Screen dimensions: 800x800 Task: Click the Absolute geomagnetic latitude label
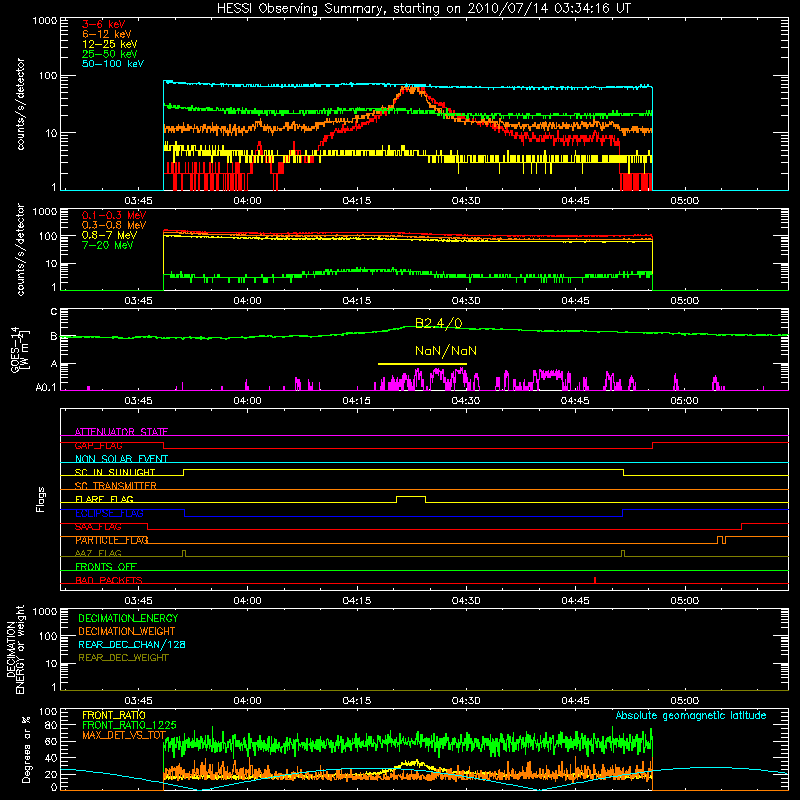coord(691,716)
